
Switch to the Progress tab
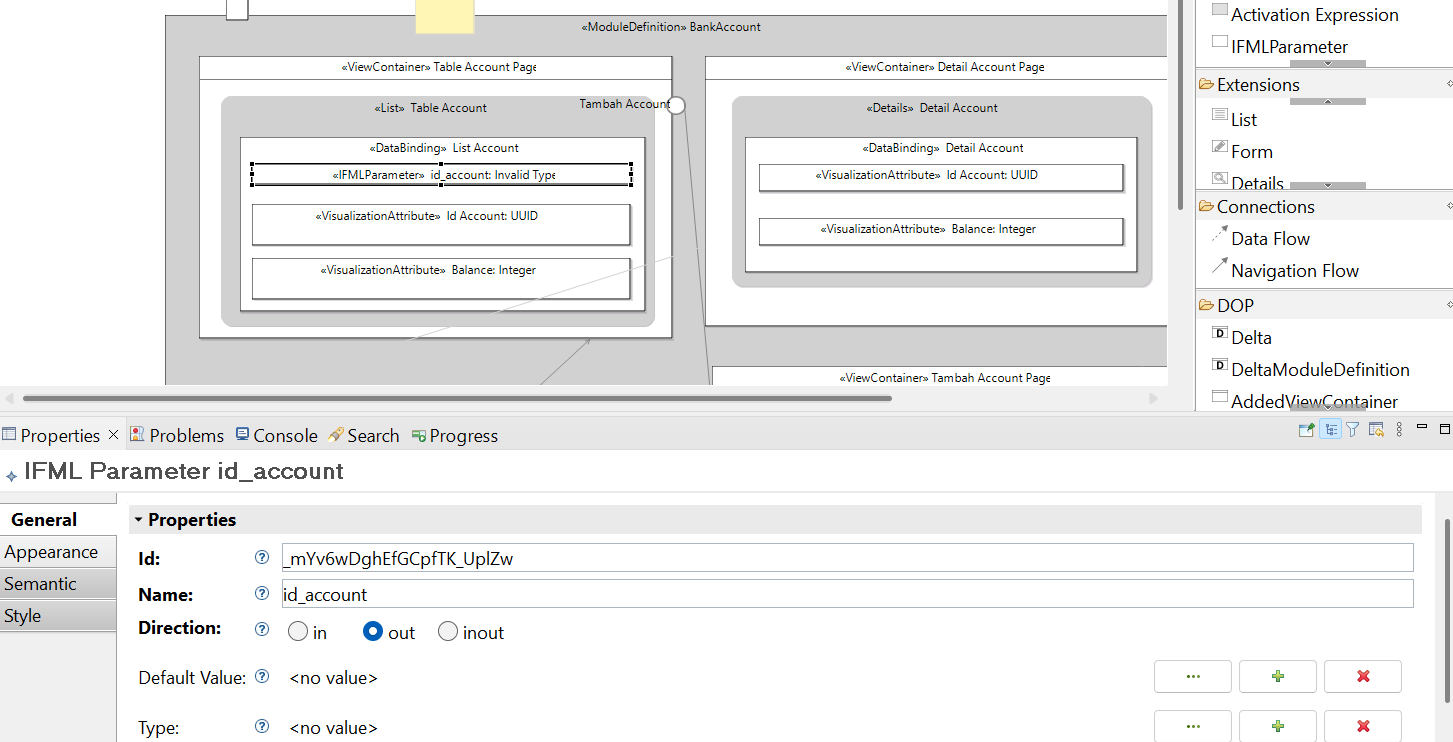click(x=455, y=435)
